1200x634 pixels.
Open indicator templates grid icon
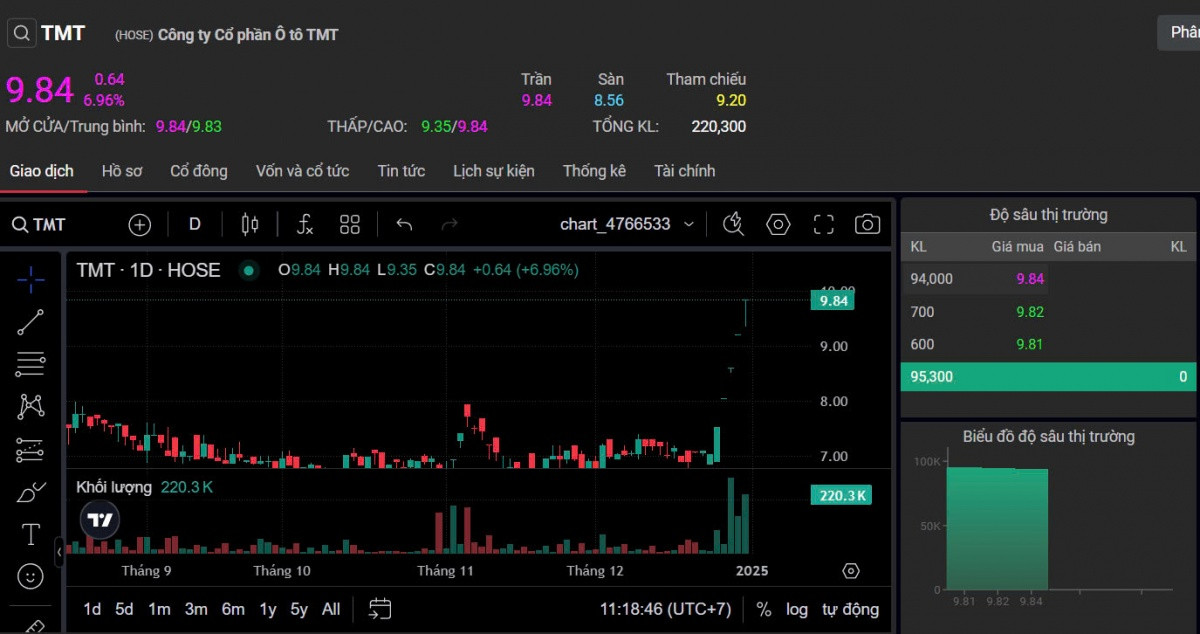tap(350, 224)
